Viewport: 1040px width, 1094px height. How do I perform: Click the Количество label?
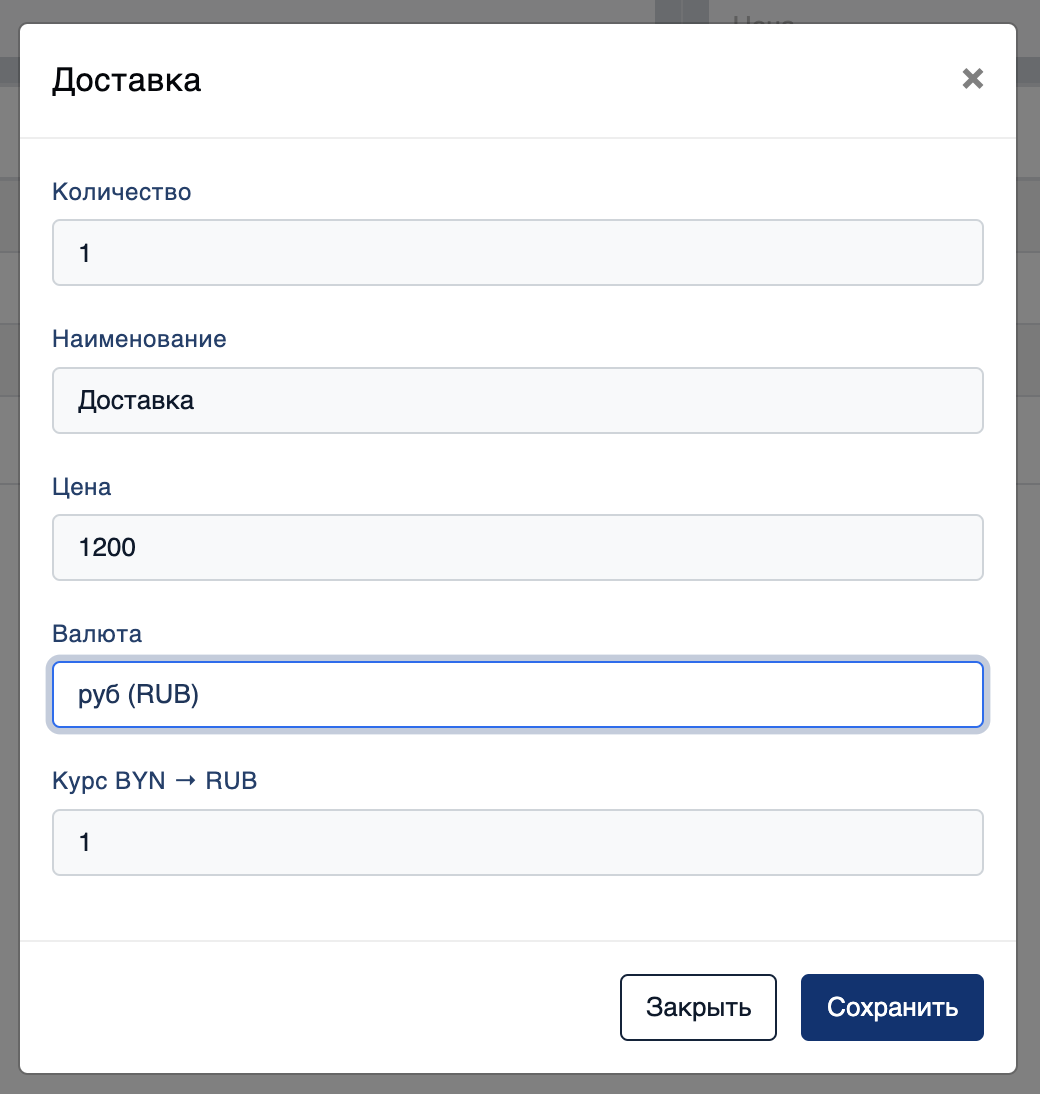[x=121, y=192]
